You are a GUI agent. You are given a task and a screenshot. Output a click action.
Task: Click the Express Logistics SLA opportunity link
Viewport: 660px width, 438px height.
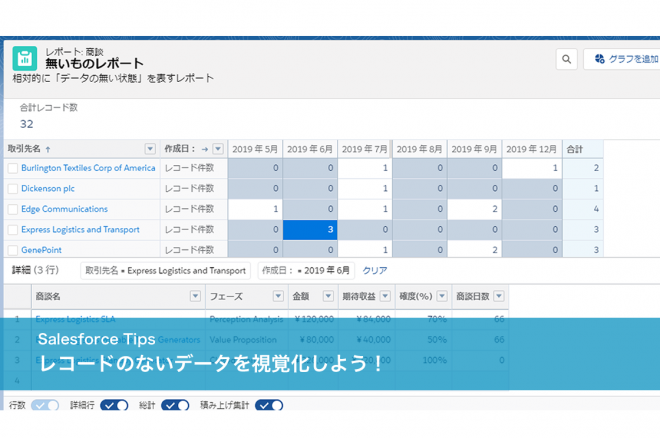pyautogui.click(x=75, y=319)
